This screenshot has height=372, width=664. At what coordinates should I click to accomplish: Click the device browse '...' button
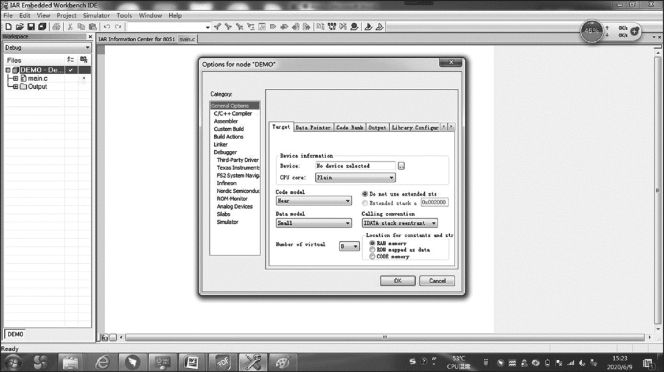(x=401, y=166)
